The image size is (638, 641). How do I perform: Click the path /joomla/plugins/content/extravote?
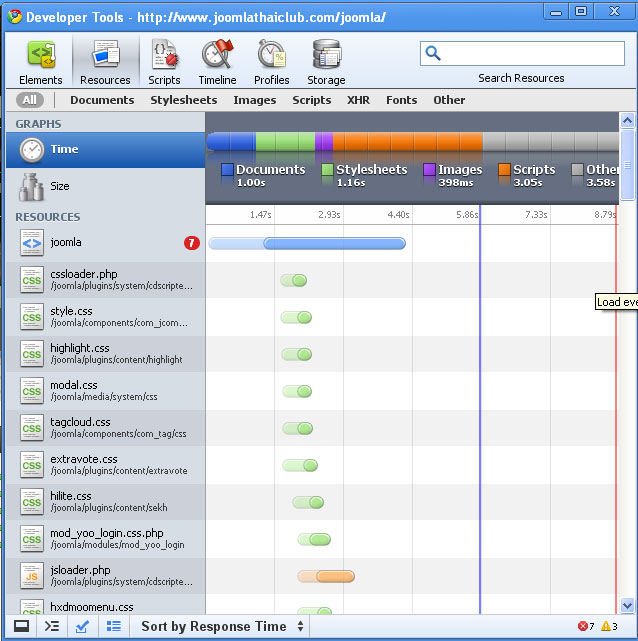(x=119, y=471)
